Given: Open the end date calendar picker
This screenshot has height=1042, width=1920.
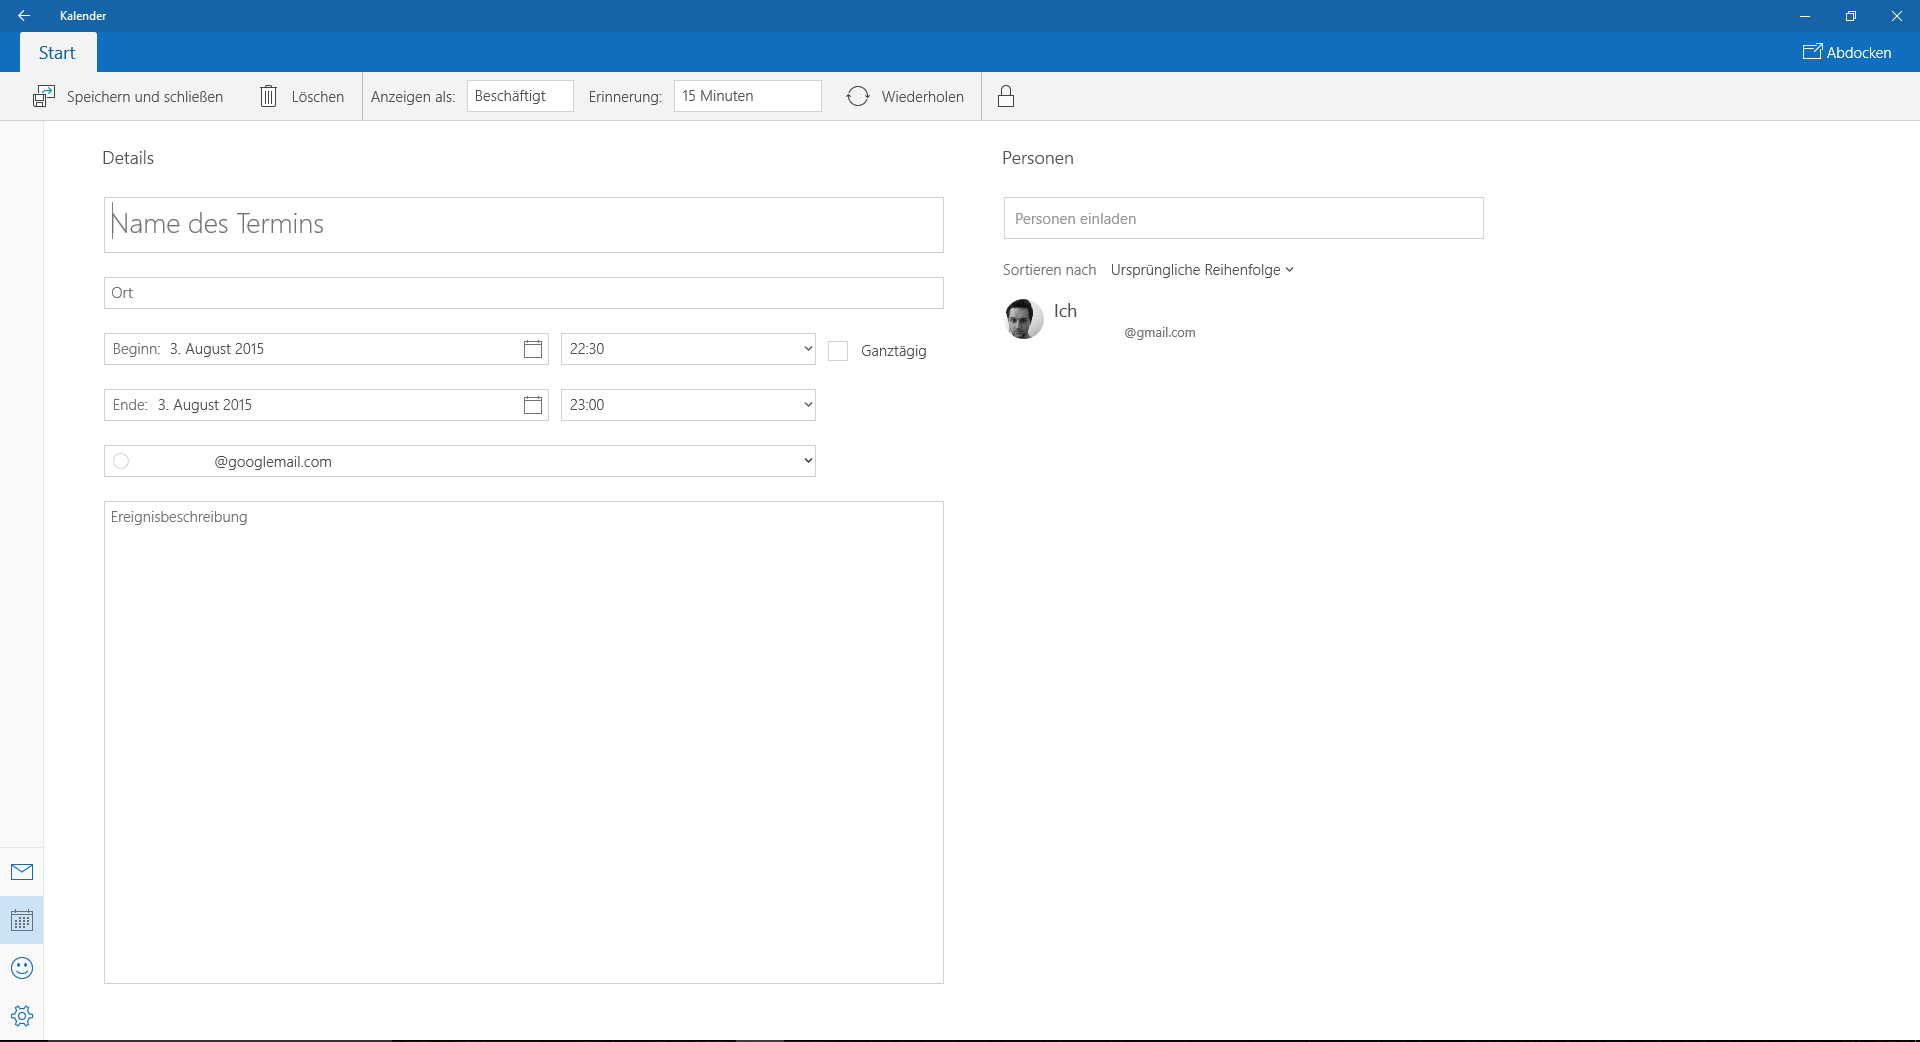Looking at the screenshot, I should (533, 405).
